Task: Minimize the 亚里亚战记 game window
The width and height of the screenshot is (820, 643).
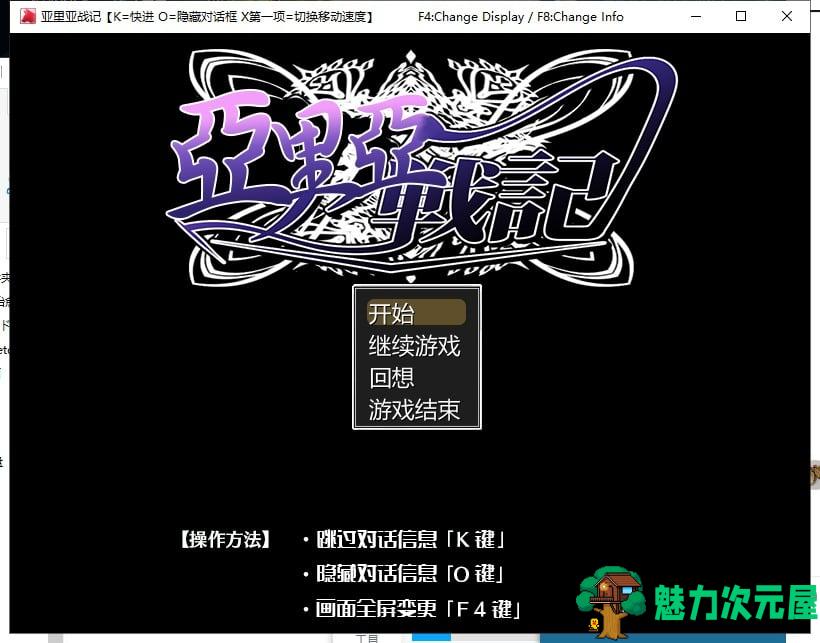Action: [x=696, y=16]
